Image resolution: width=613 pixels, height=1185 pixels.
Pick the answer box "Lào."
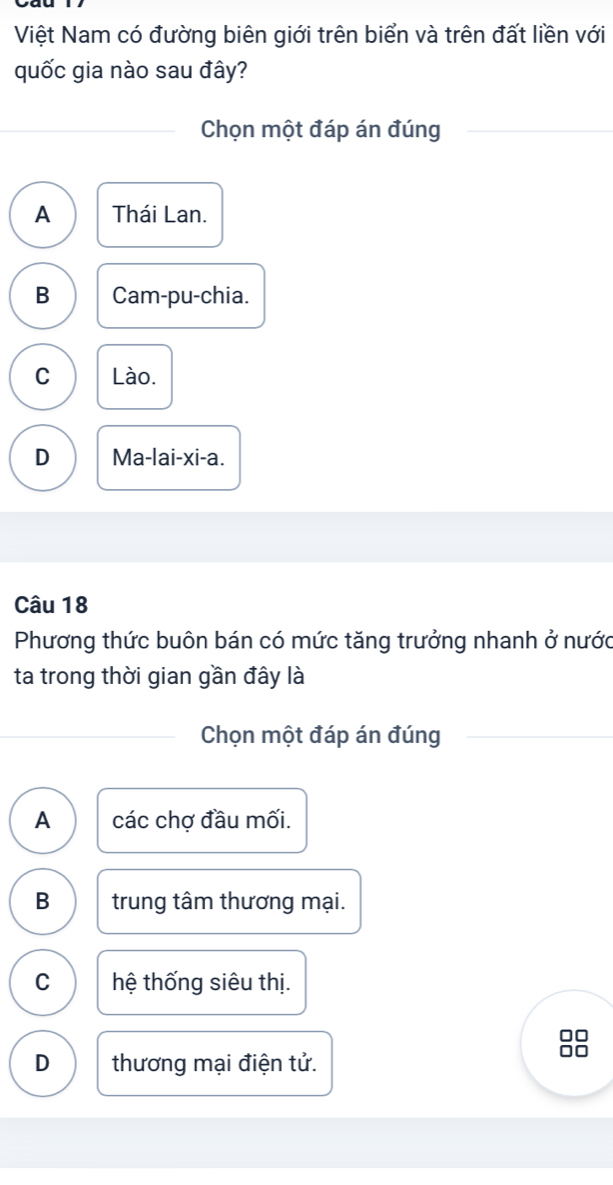135,376
